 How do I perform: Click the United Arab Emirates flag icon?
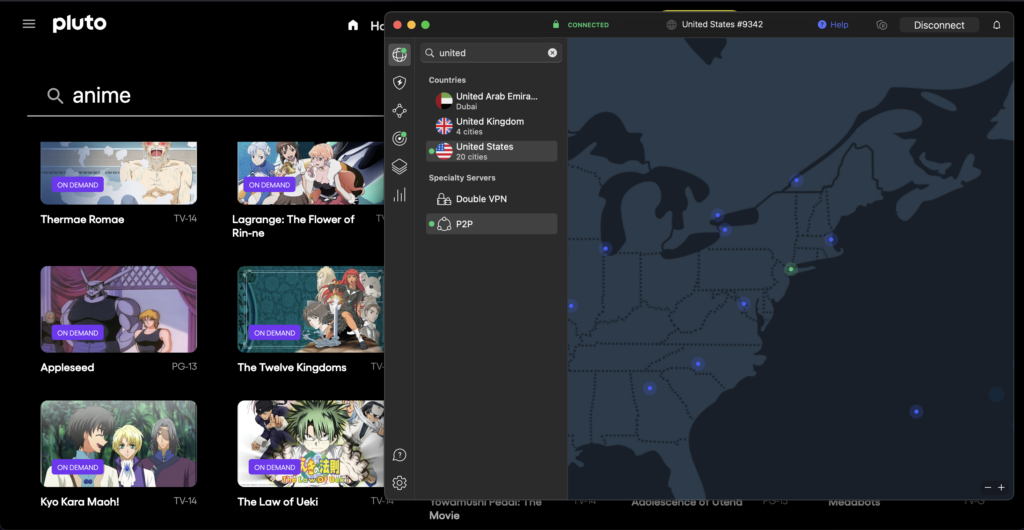pyautogui.click(x=444, y=101)
